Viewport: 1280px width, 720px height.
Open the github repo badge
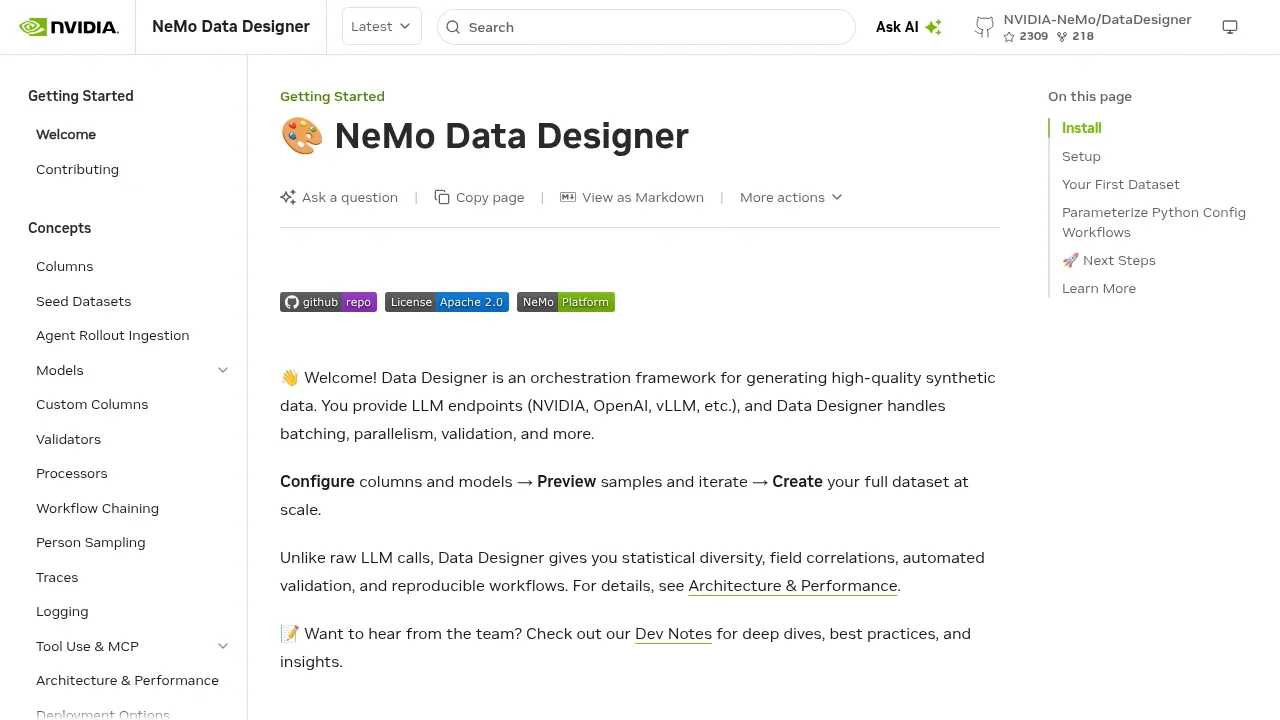click(328, 302)
